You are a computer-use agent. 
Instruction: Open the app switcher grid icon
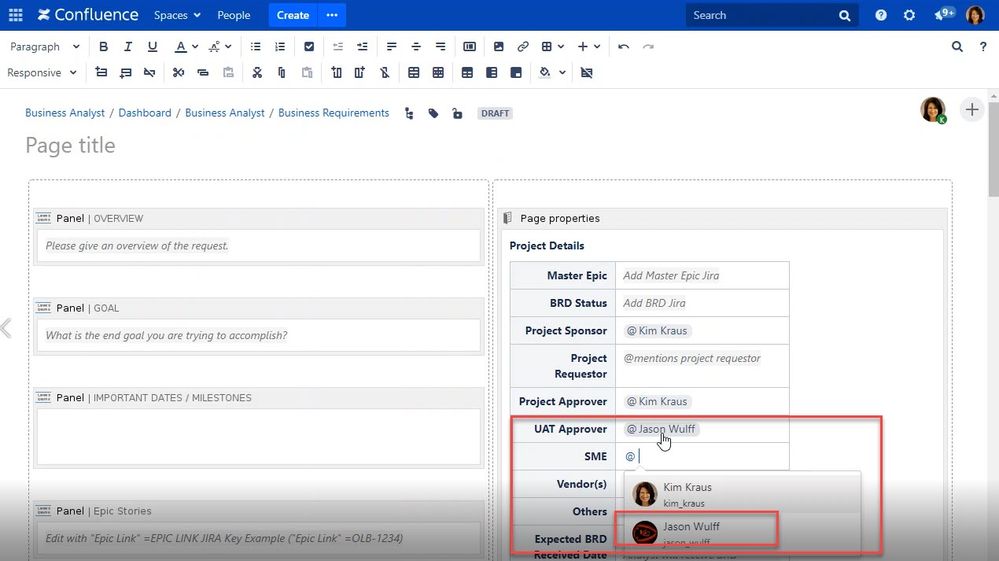[x=15, y=15]
